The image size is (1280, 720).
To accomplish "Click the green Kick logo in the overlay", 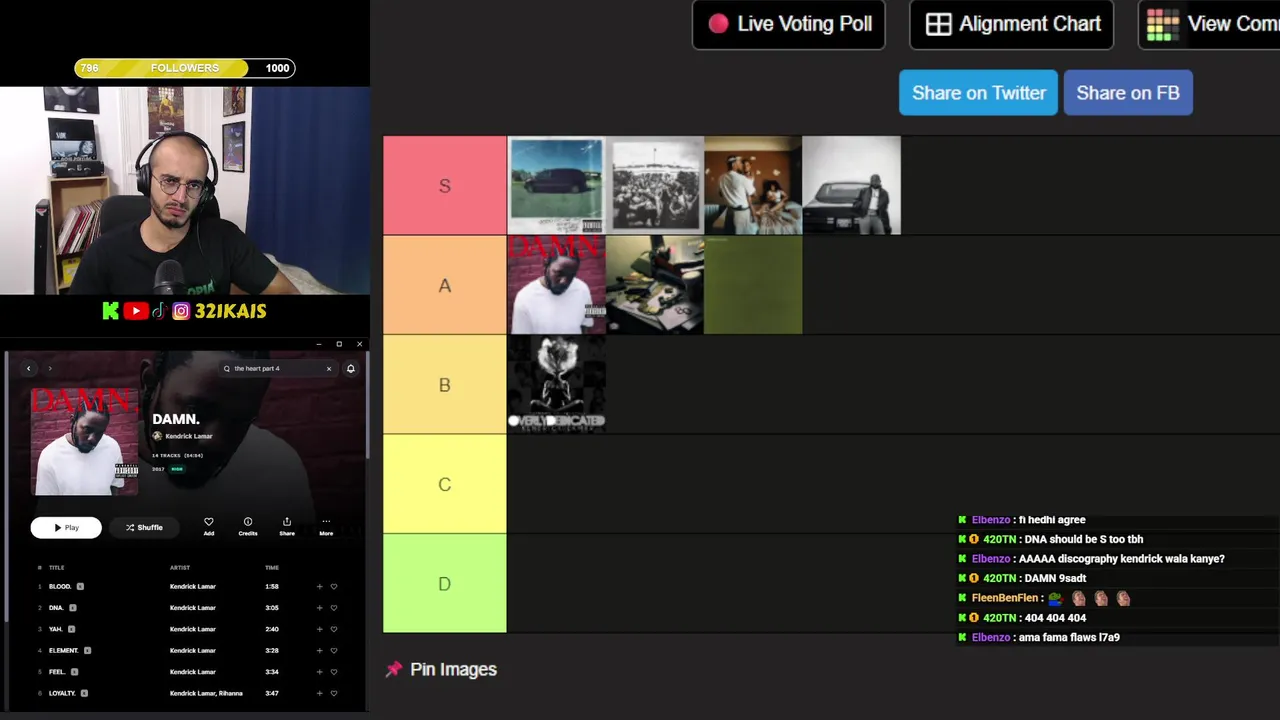I will point(110,311).
